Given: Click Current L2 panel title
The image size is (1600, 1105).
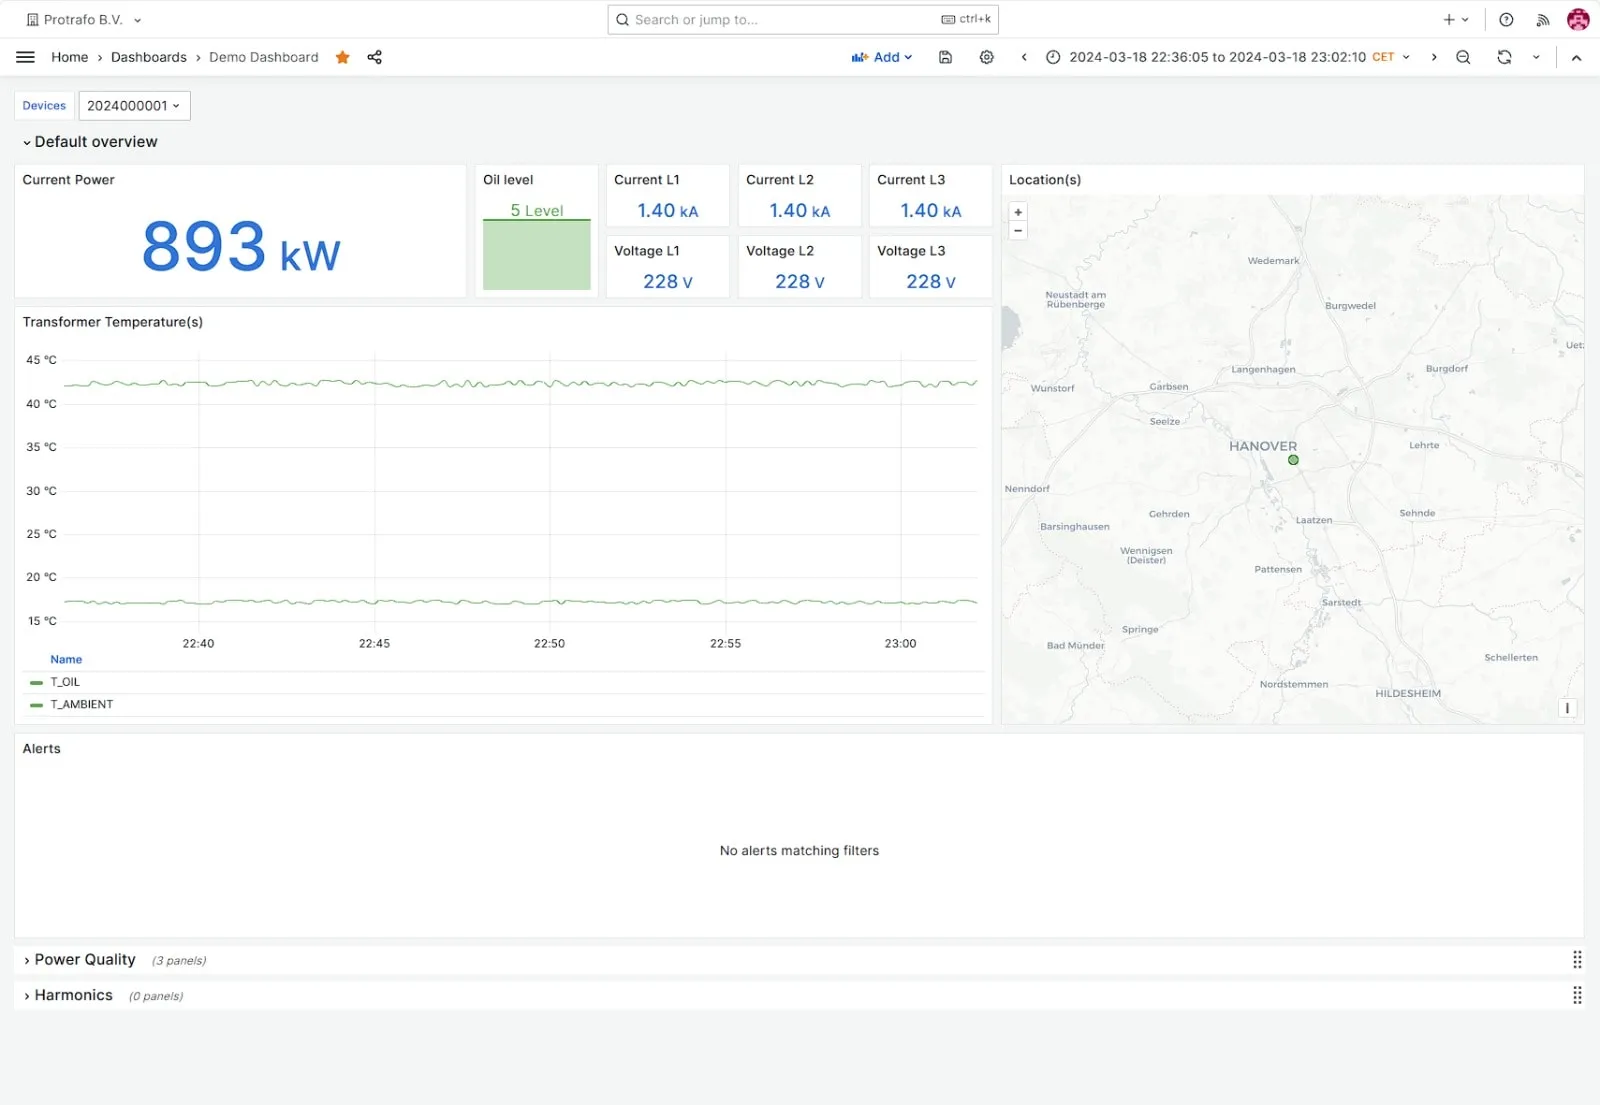Looking at the screenshot, I should pos(780,180).
